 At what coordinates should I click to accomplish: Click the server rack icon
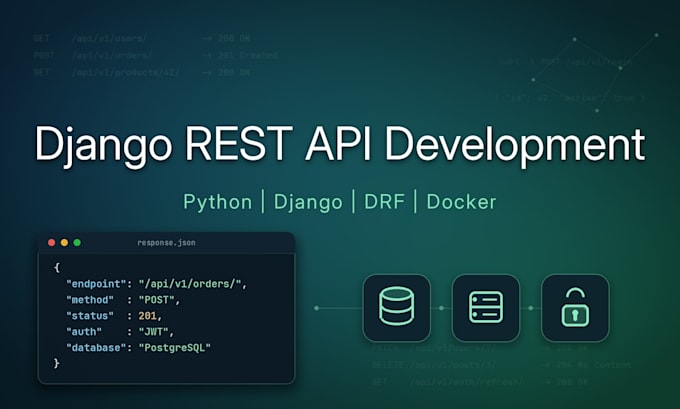(x=486, y=308)
